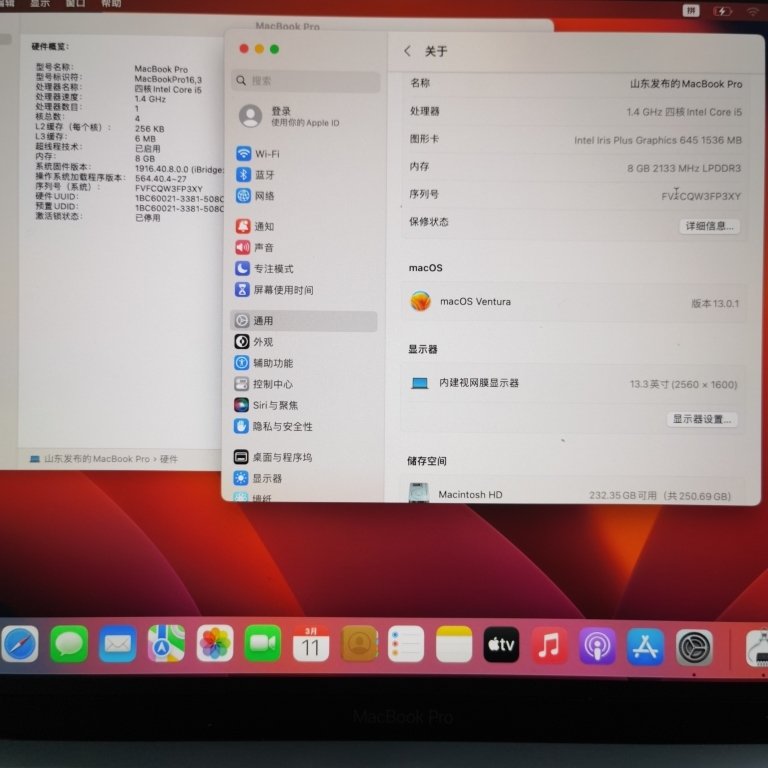Open the 帮助 menu in menu bar

pos(111,4)
